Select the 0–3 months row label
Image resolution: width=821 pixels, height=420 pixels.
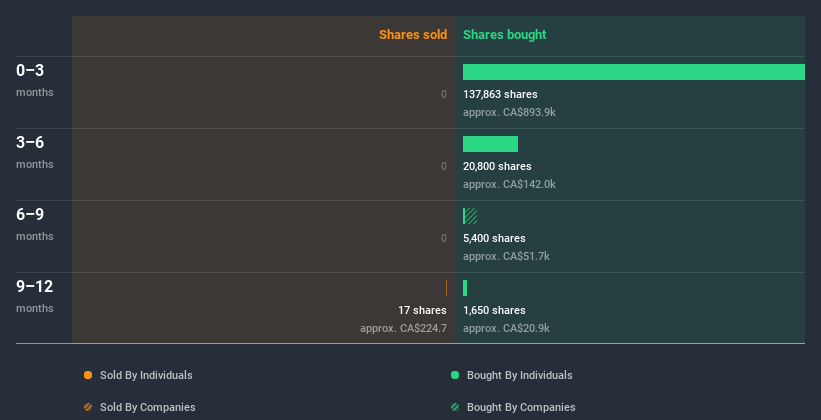coord(35,80)
